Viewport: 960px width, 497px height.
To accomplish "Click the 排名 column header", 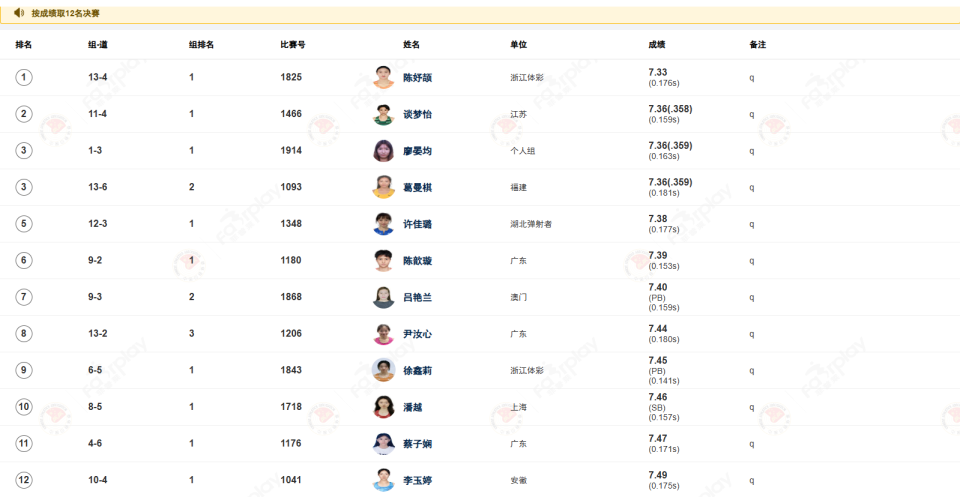I will pos(24,45).
